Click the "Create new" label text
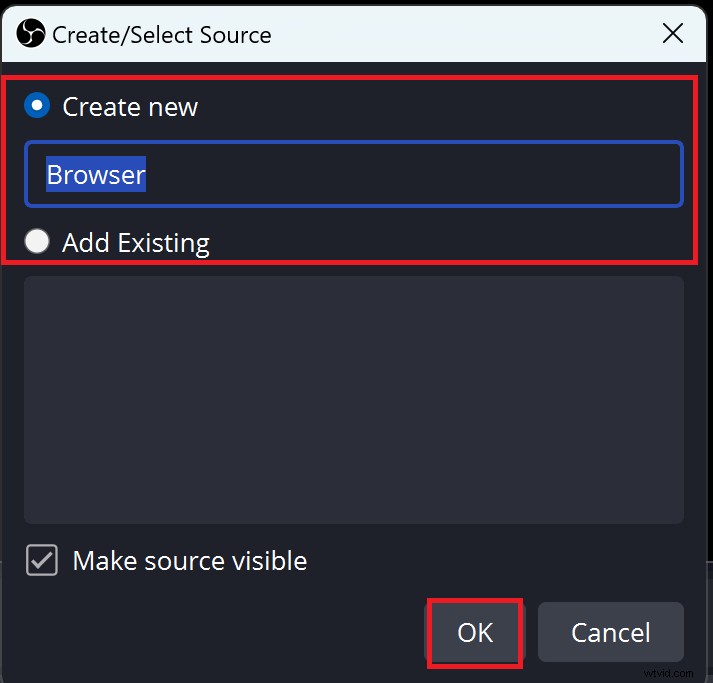This screenshot has height=683, width=713. (130, 107)
